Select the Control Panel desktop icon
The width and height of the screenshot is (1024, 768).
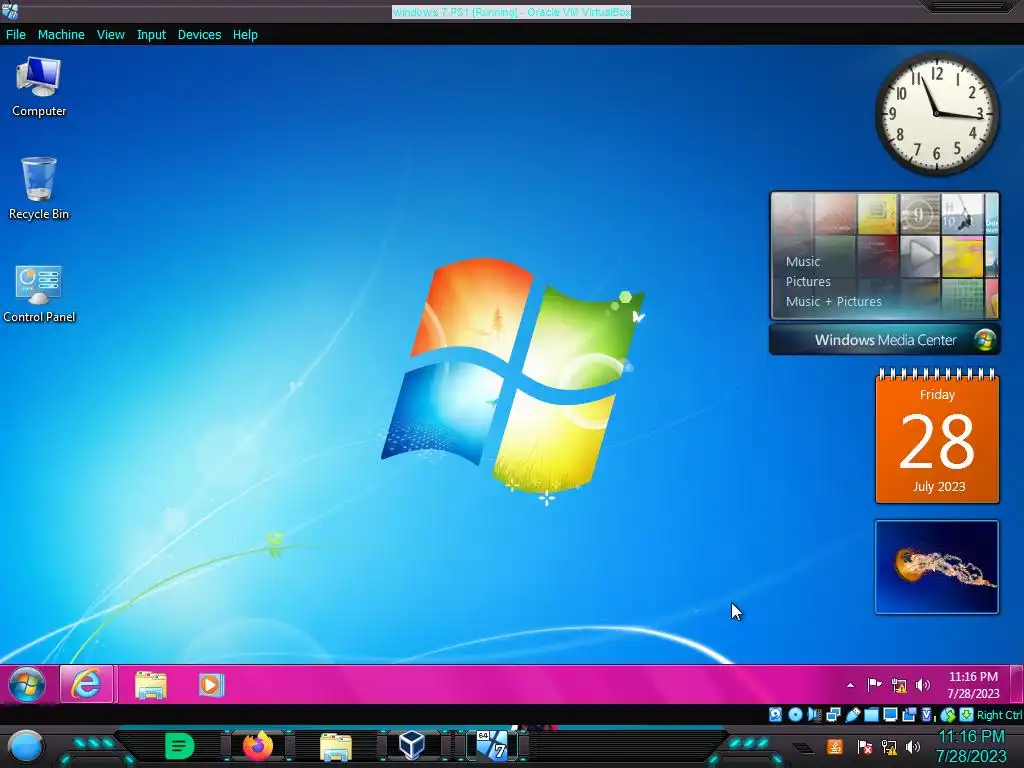coord(39,293)
